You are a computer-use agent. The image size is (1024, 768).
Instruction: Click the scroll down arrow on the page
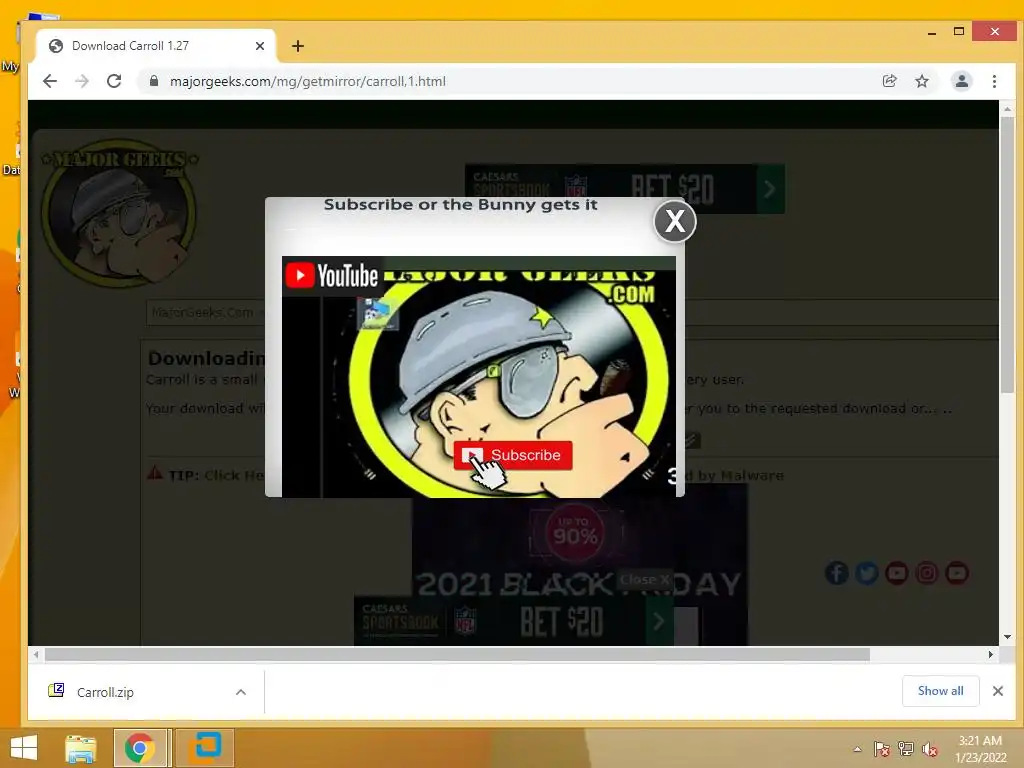point(1007,637)
